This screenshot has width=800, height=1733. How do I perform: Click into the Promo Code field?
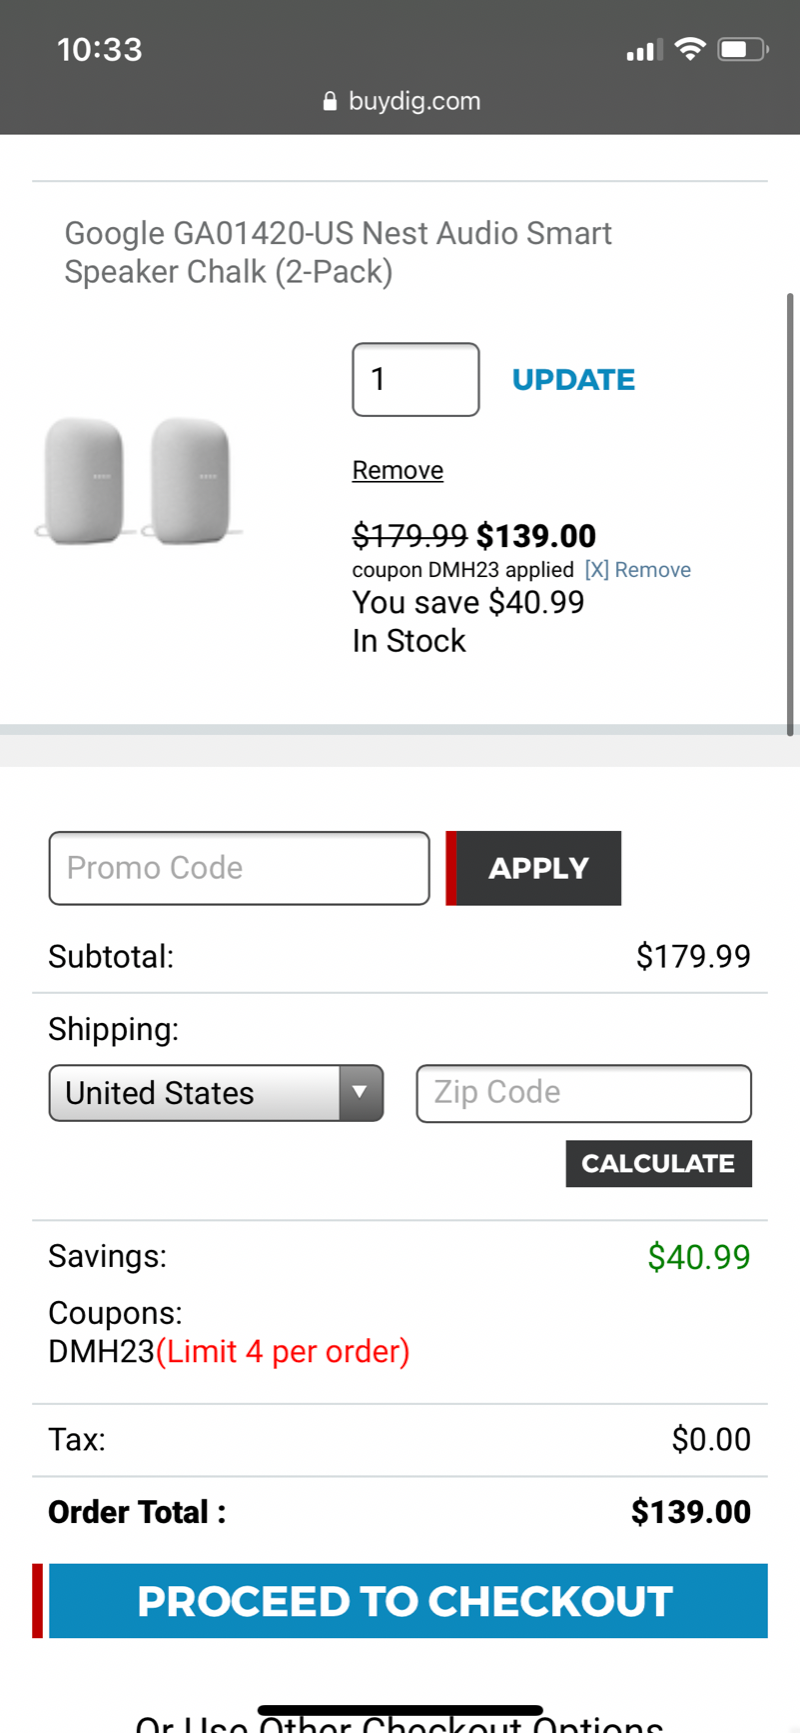(x=239, y=868)
